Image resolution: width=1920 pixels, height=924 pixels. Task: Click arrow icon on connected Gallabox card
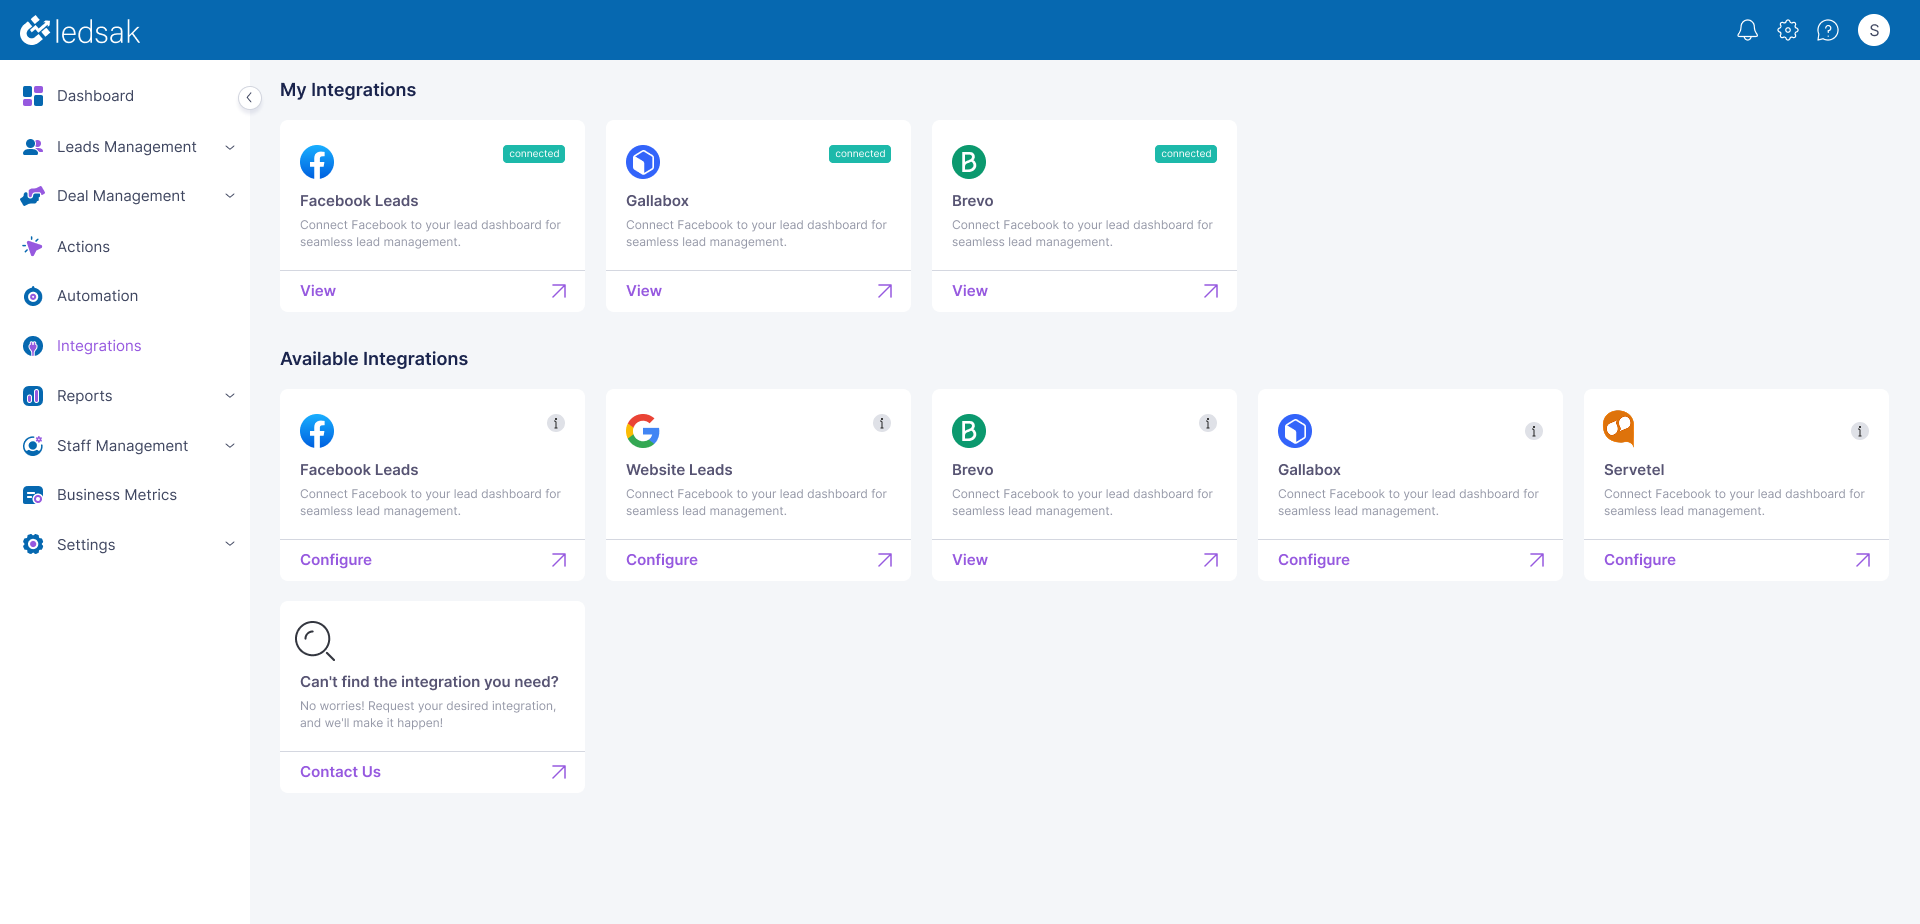point(885,291)
